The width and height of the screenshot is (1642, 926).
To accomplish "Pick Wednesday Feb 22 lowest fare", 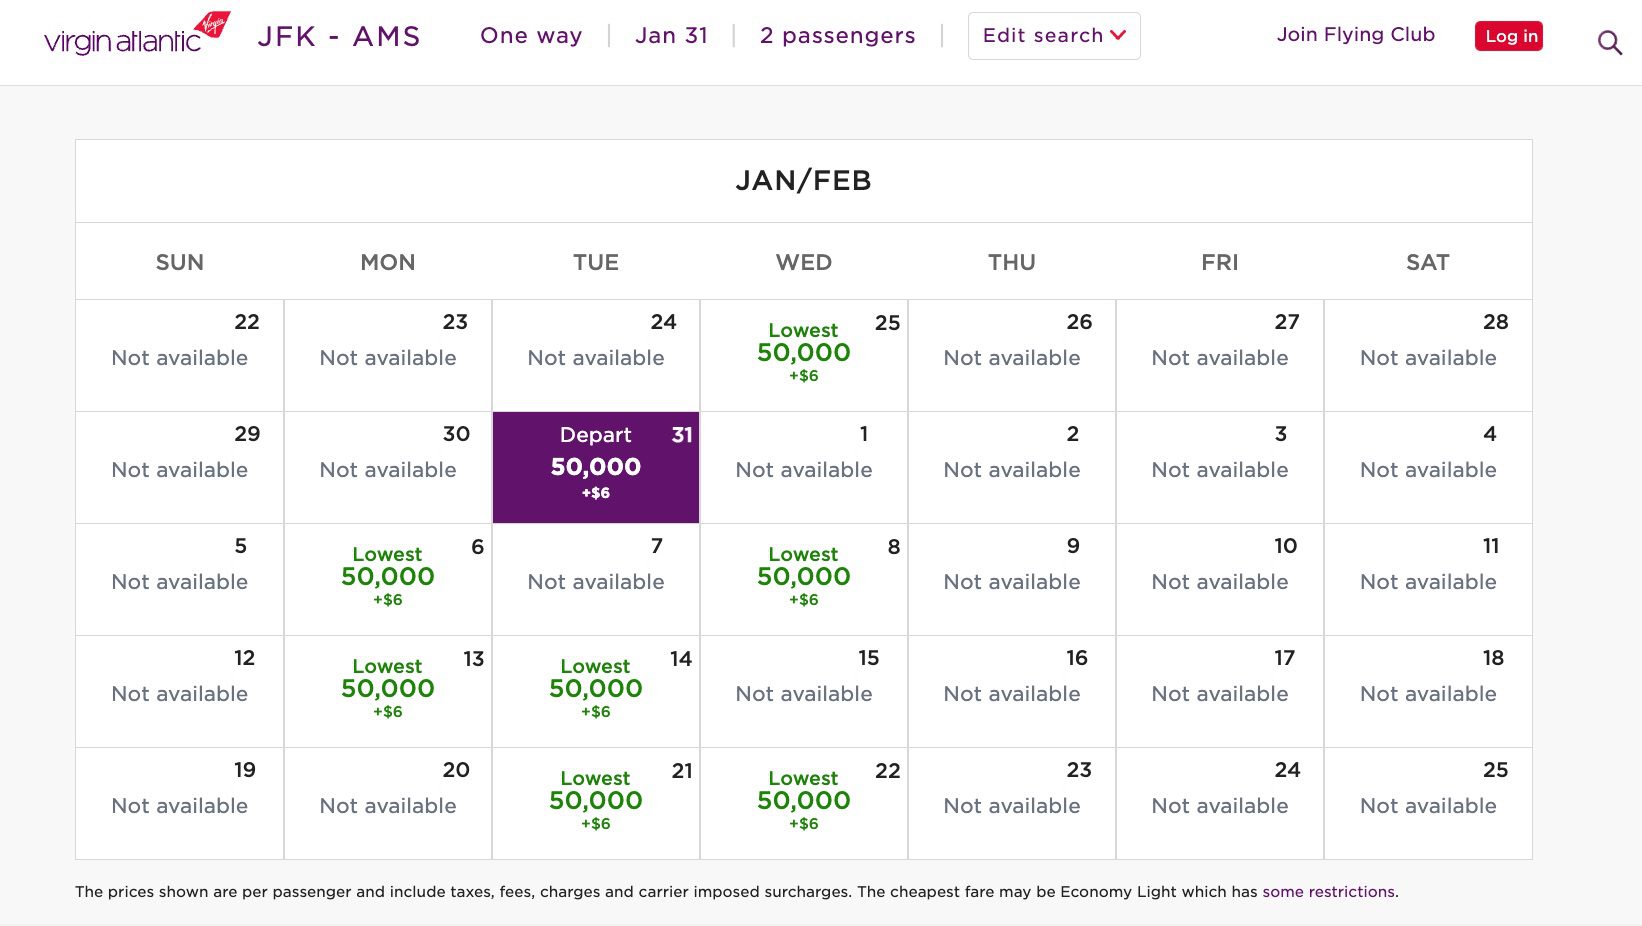I will click(x=804, y=801).
